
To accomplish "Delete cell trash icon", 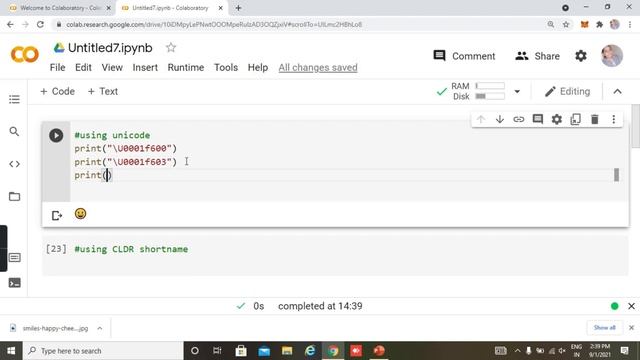I will (595, 119).
